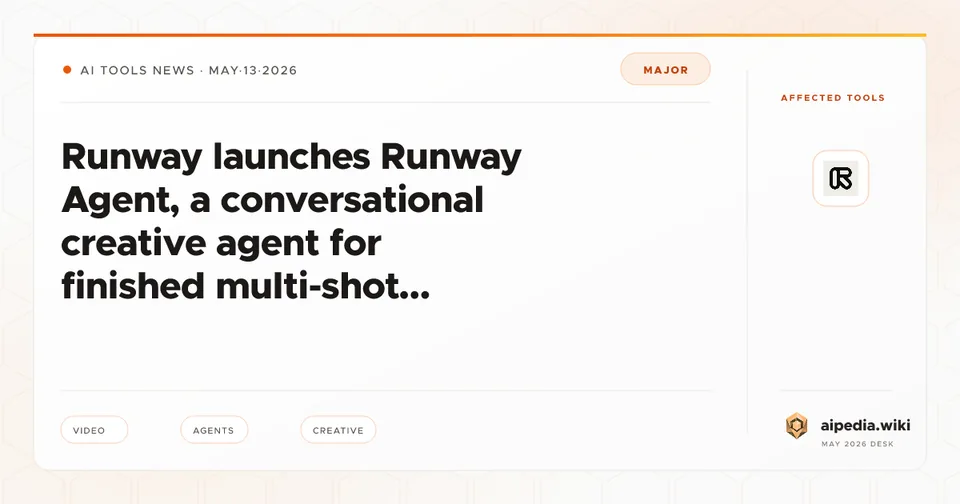Select the AGENTS tag pill

click(214, 430)
